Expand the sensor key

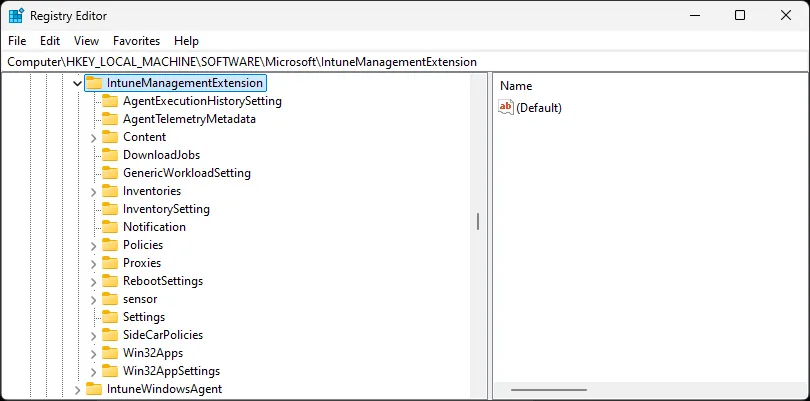pos(94,300)
